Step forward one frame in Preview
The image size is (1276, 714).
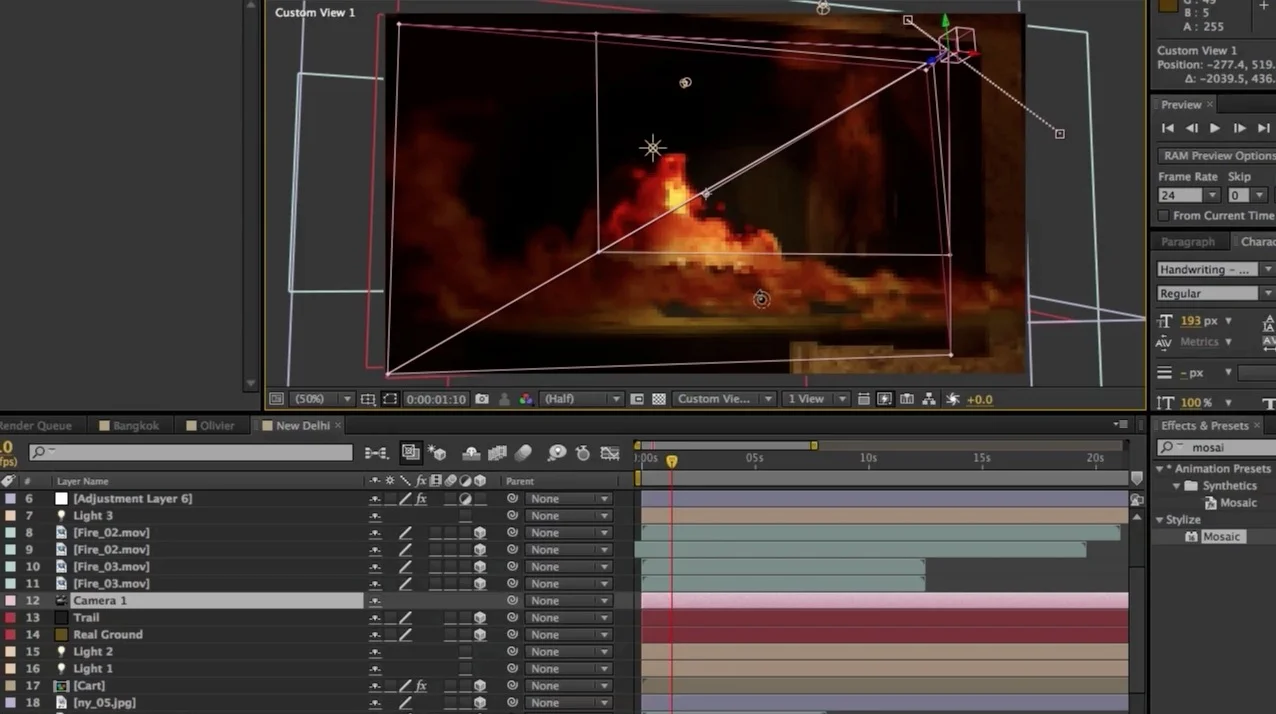click(x=1239, y=128)
